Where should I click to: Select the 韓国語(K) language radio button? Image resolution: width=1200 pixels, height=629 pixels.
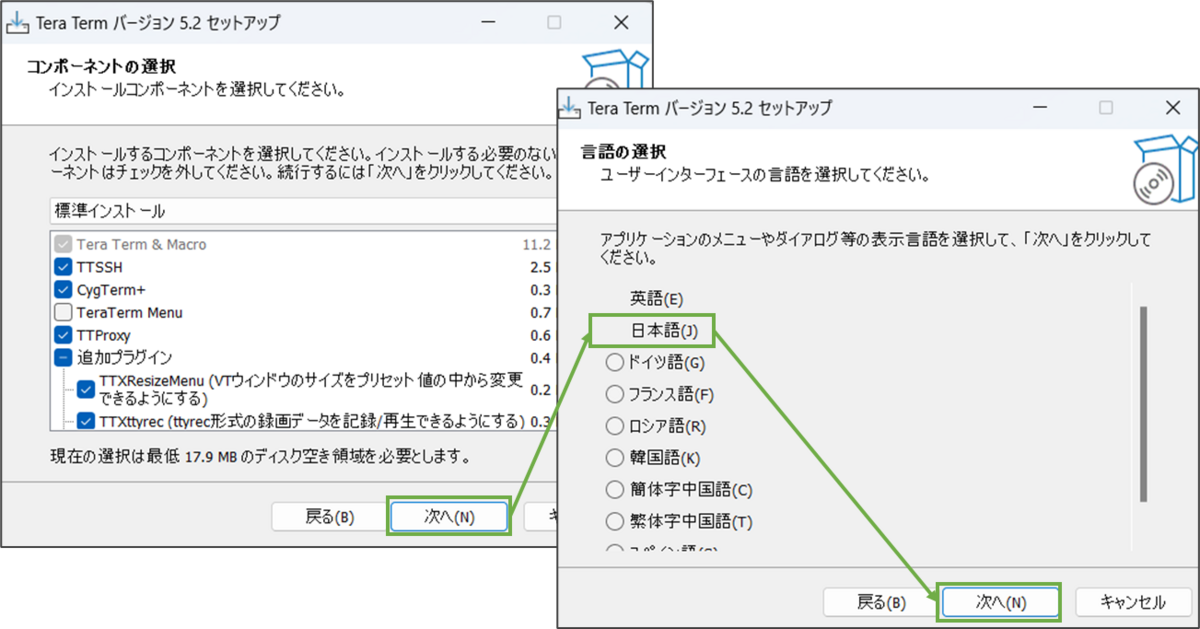(614, 458)
